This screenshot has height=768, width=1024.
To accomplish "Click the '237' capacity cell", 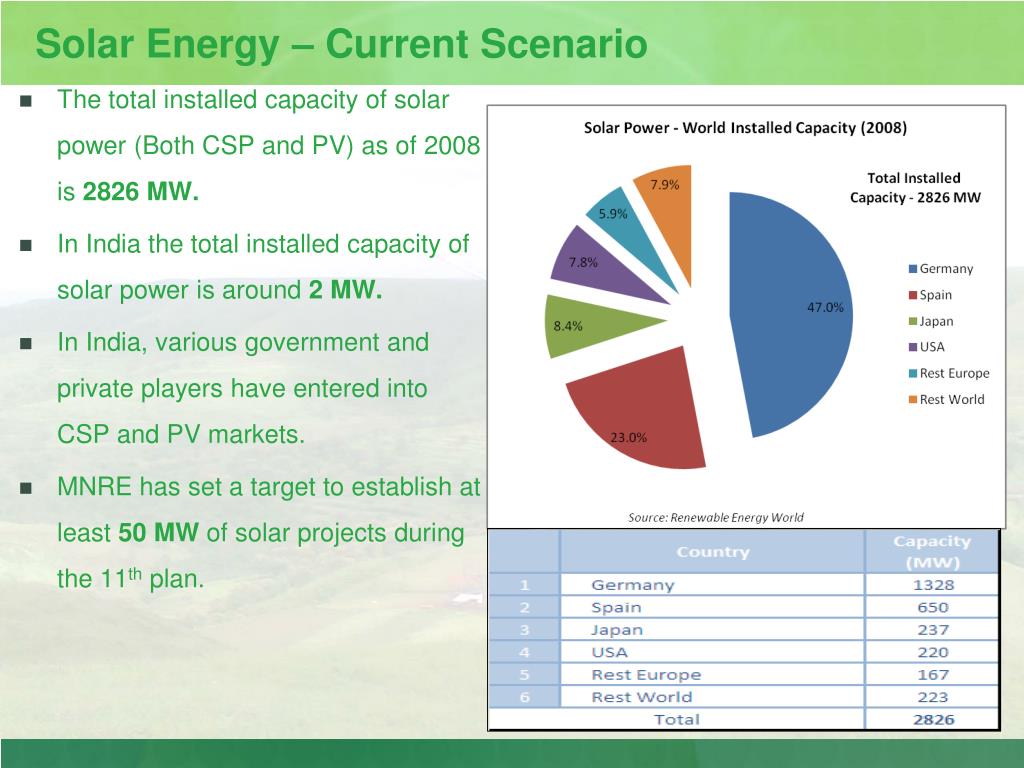I will [x=933, y=630].
